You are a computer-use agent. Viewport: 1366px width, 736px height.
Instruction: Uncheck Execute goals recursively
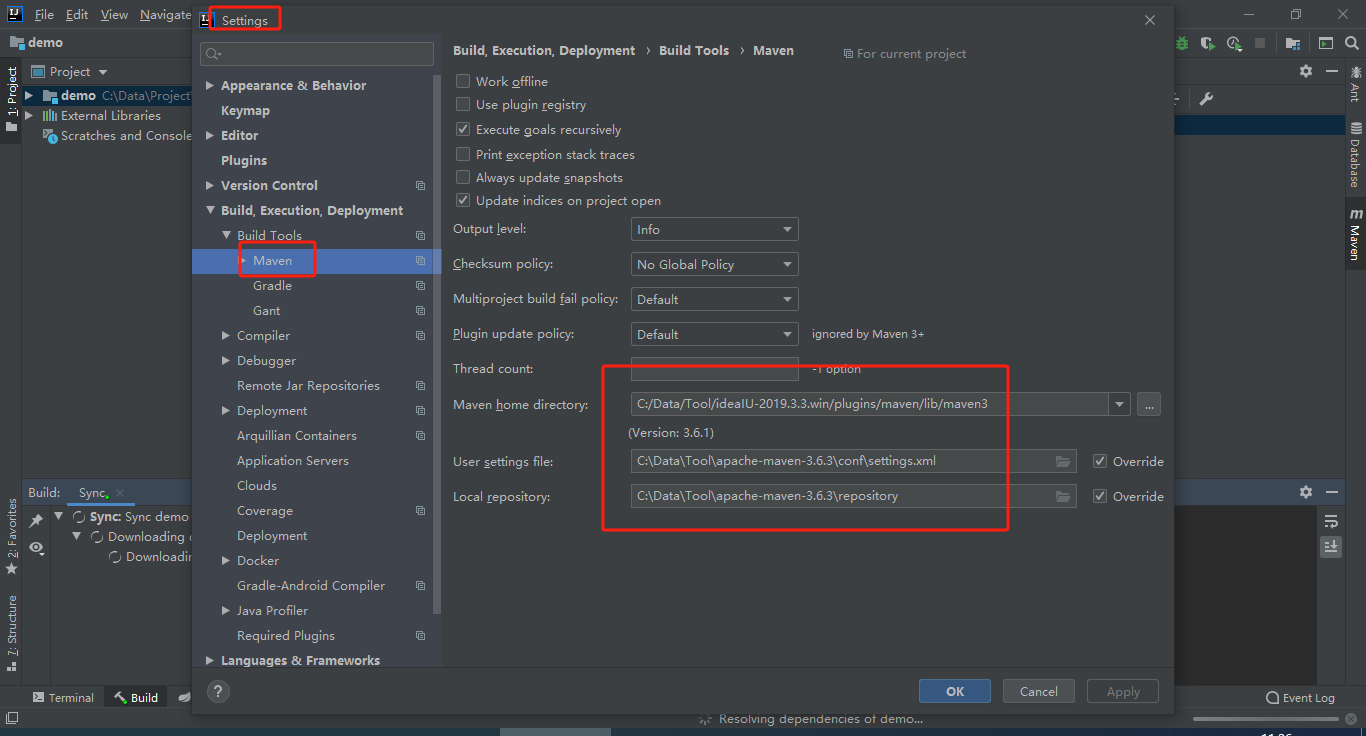(x=463, y=129)
